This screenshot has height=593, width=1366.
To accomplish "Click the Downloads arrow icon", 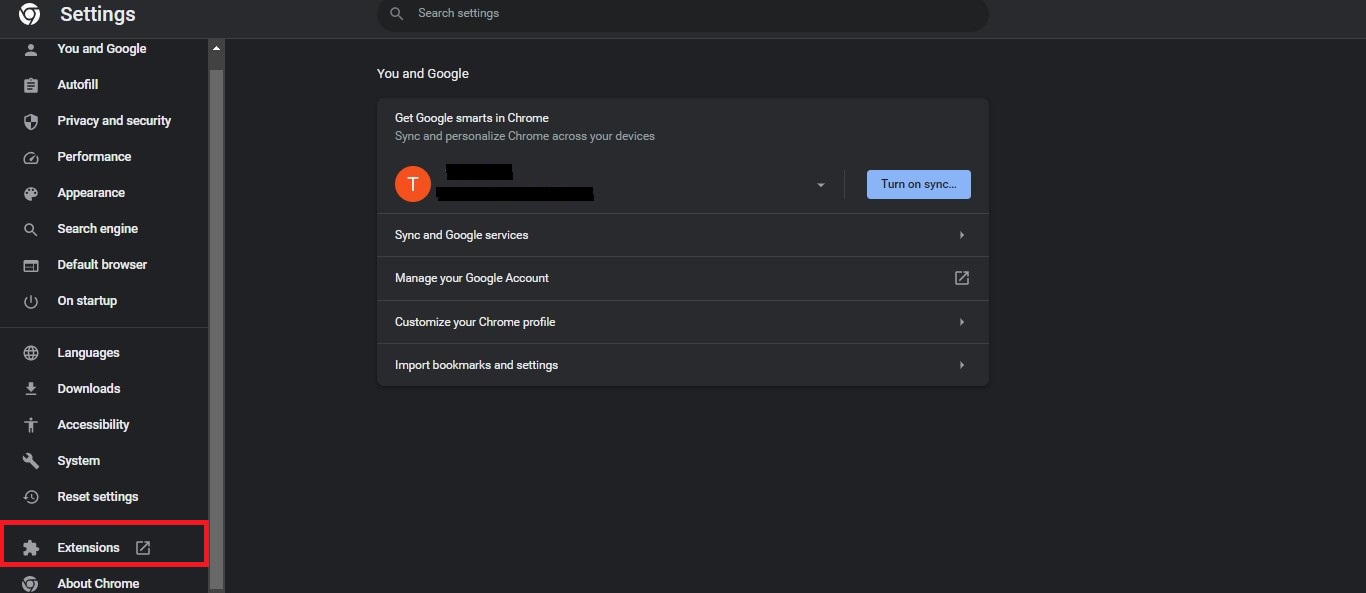I will point(31,389).
